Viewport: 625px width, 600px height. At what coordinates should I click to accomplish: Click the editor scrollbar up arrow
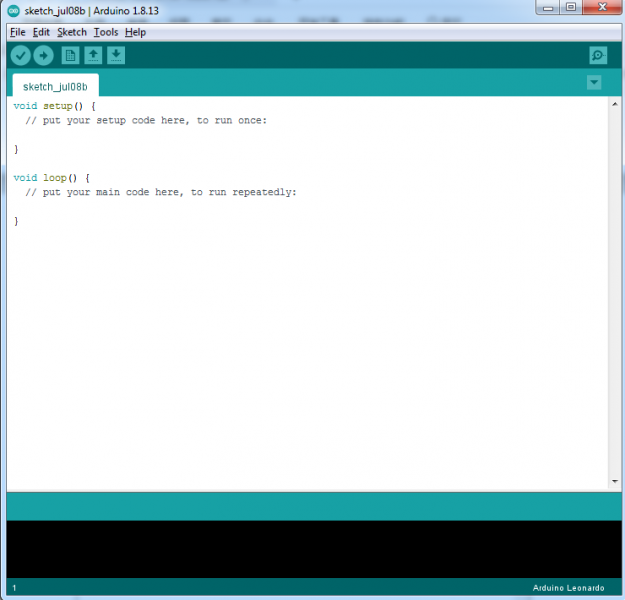[x=615, y=104]
